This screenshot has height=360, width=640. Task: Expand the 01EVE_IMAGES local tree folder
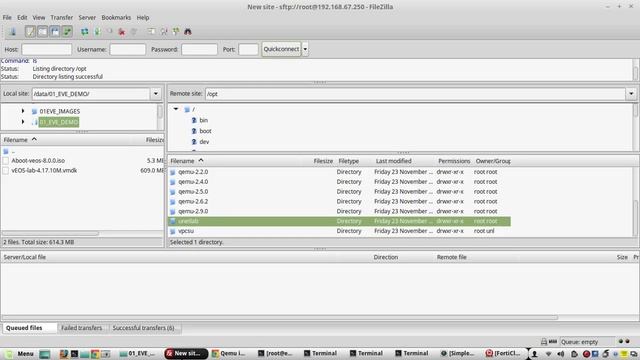(23, 111)
